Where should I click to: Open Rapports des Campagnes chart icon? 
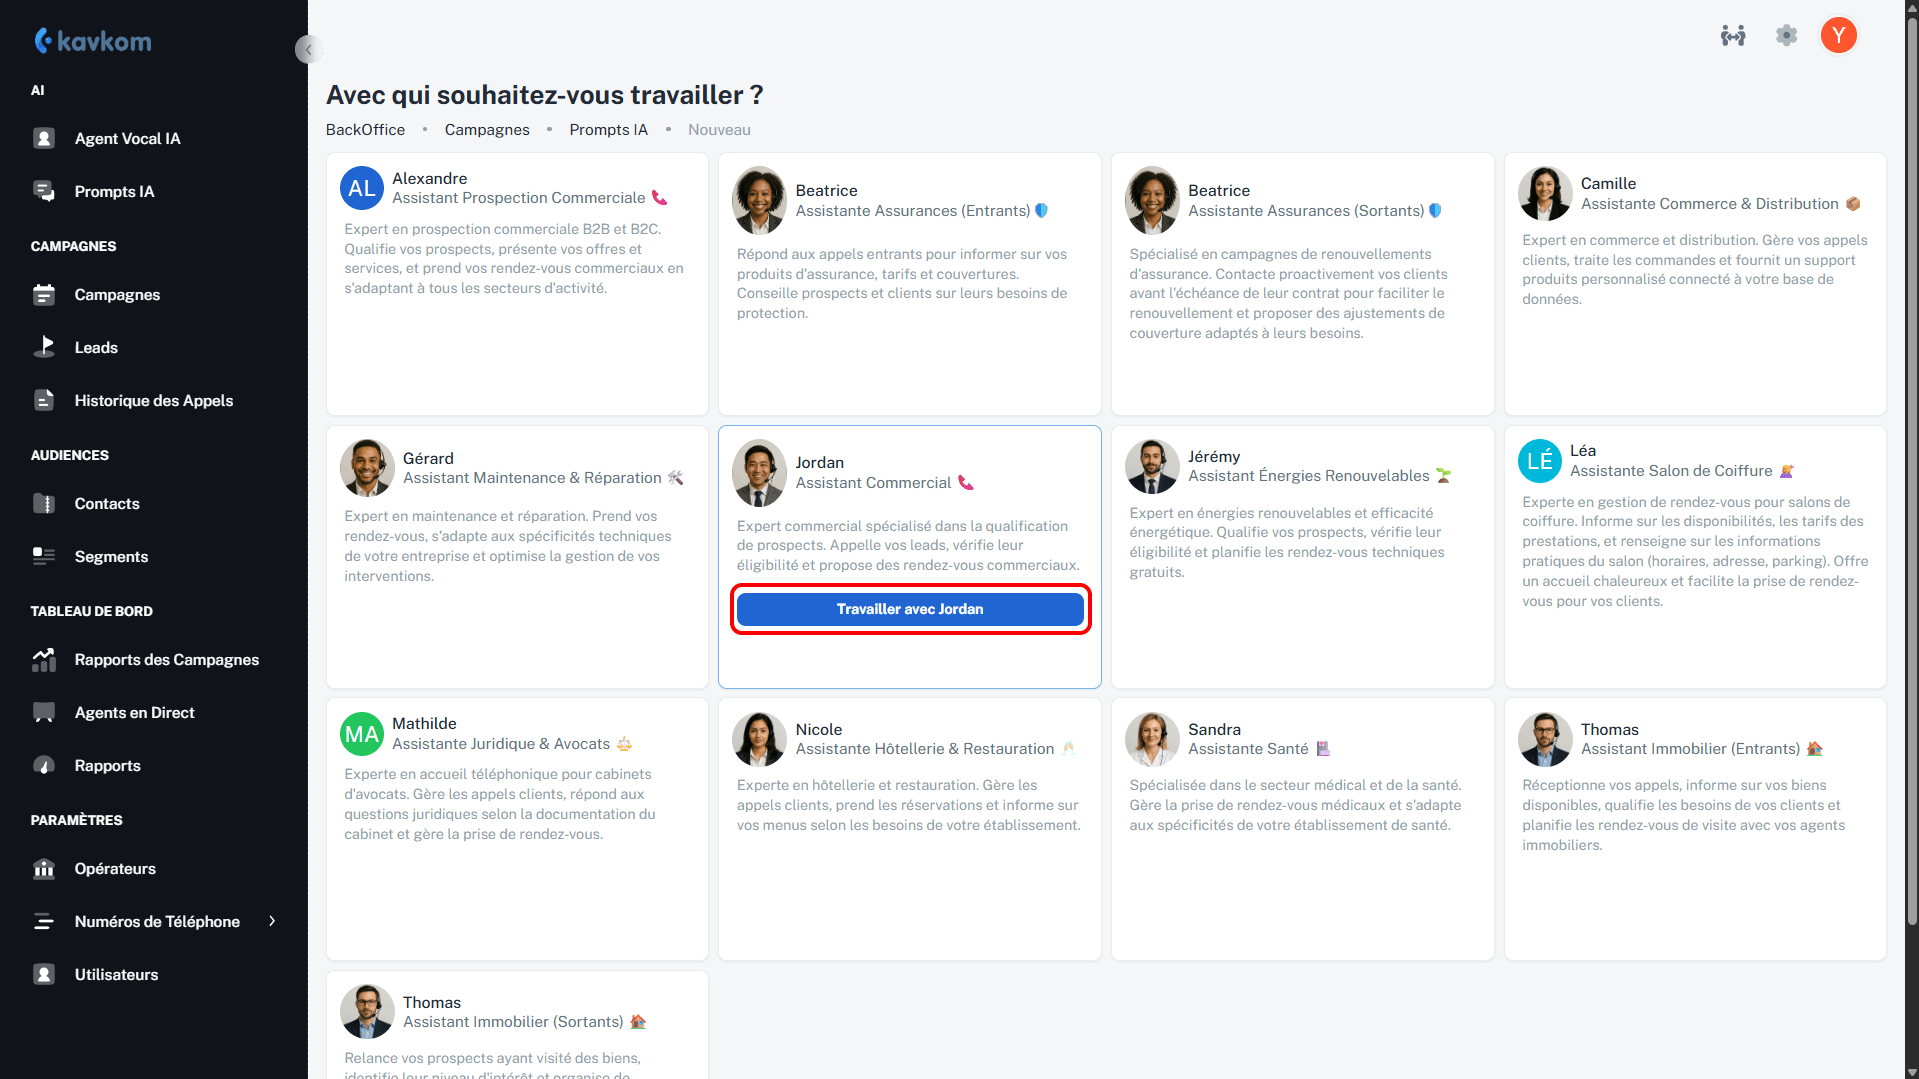[44, 660]
